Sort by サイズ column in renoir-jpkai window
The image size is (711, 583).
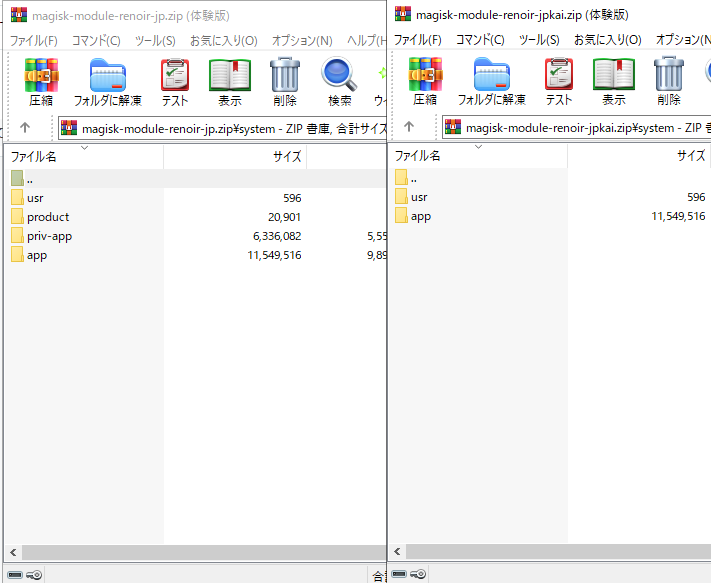click(638, 156)
